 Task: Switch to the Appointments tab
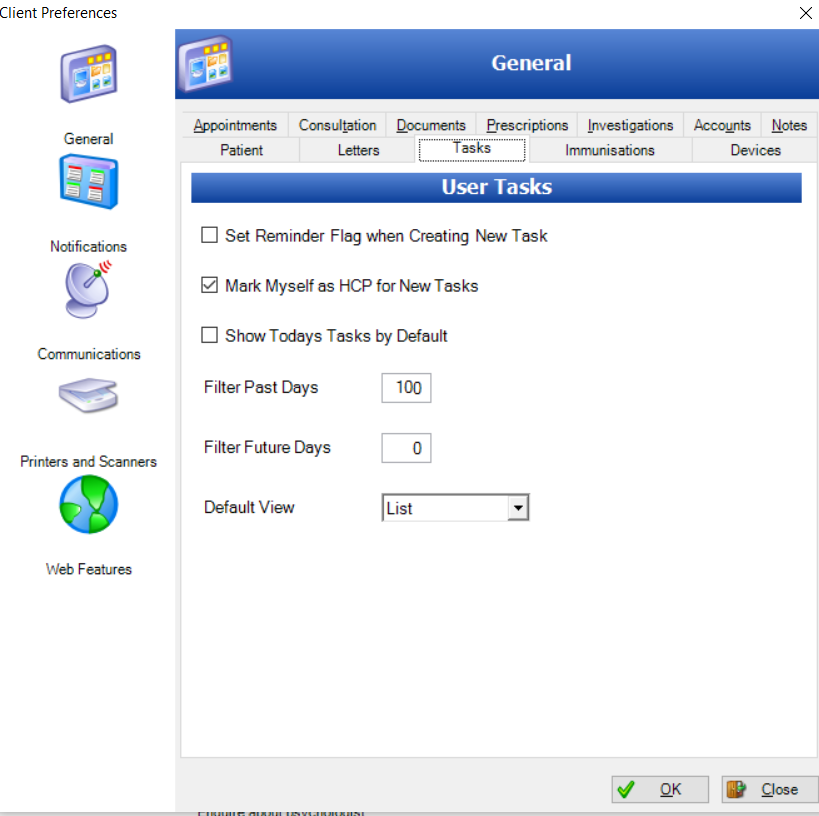click(235, 125)
